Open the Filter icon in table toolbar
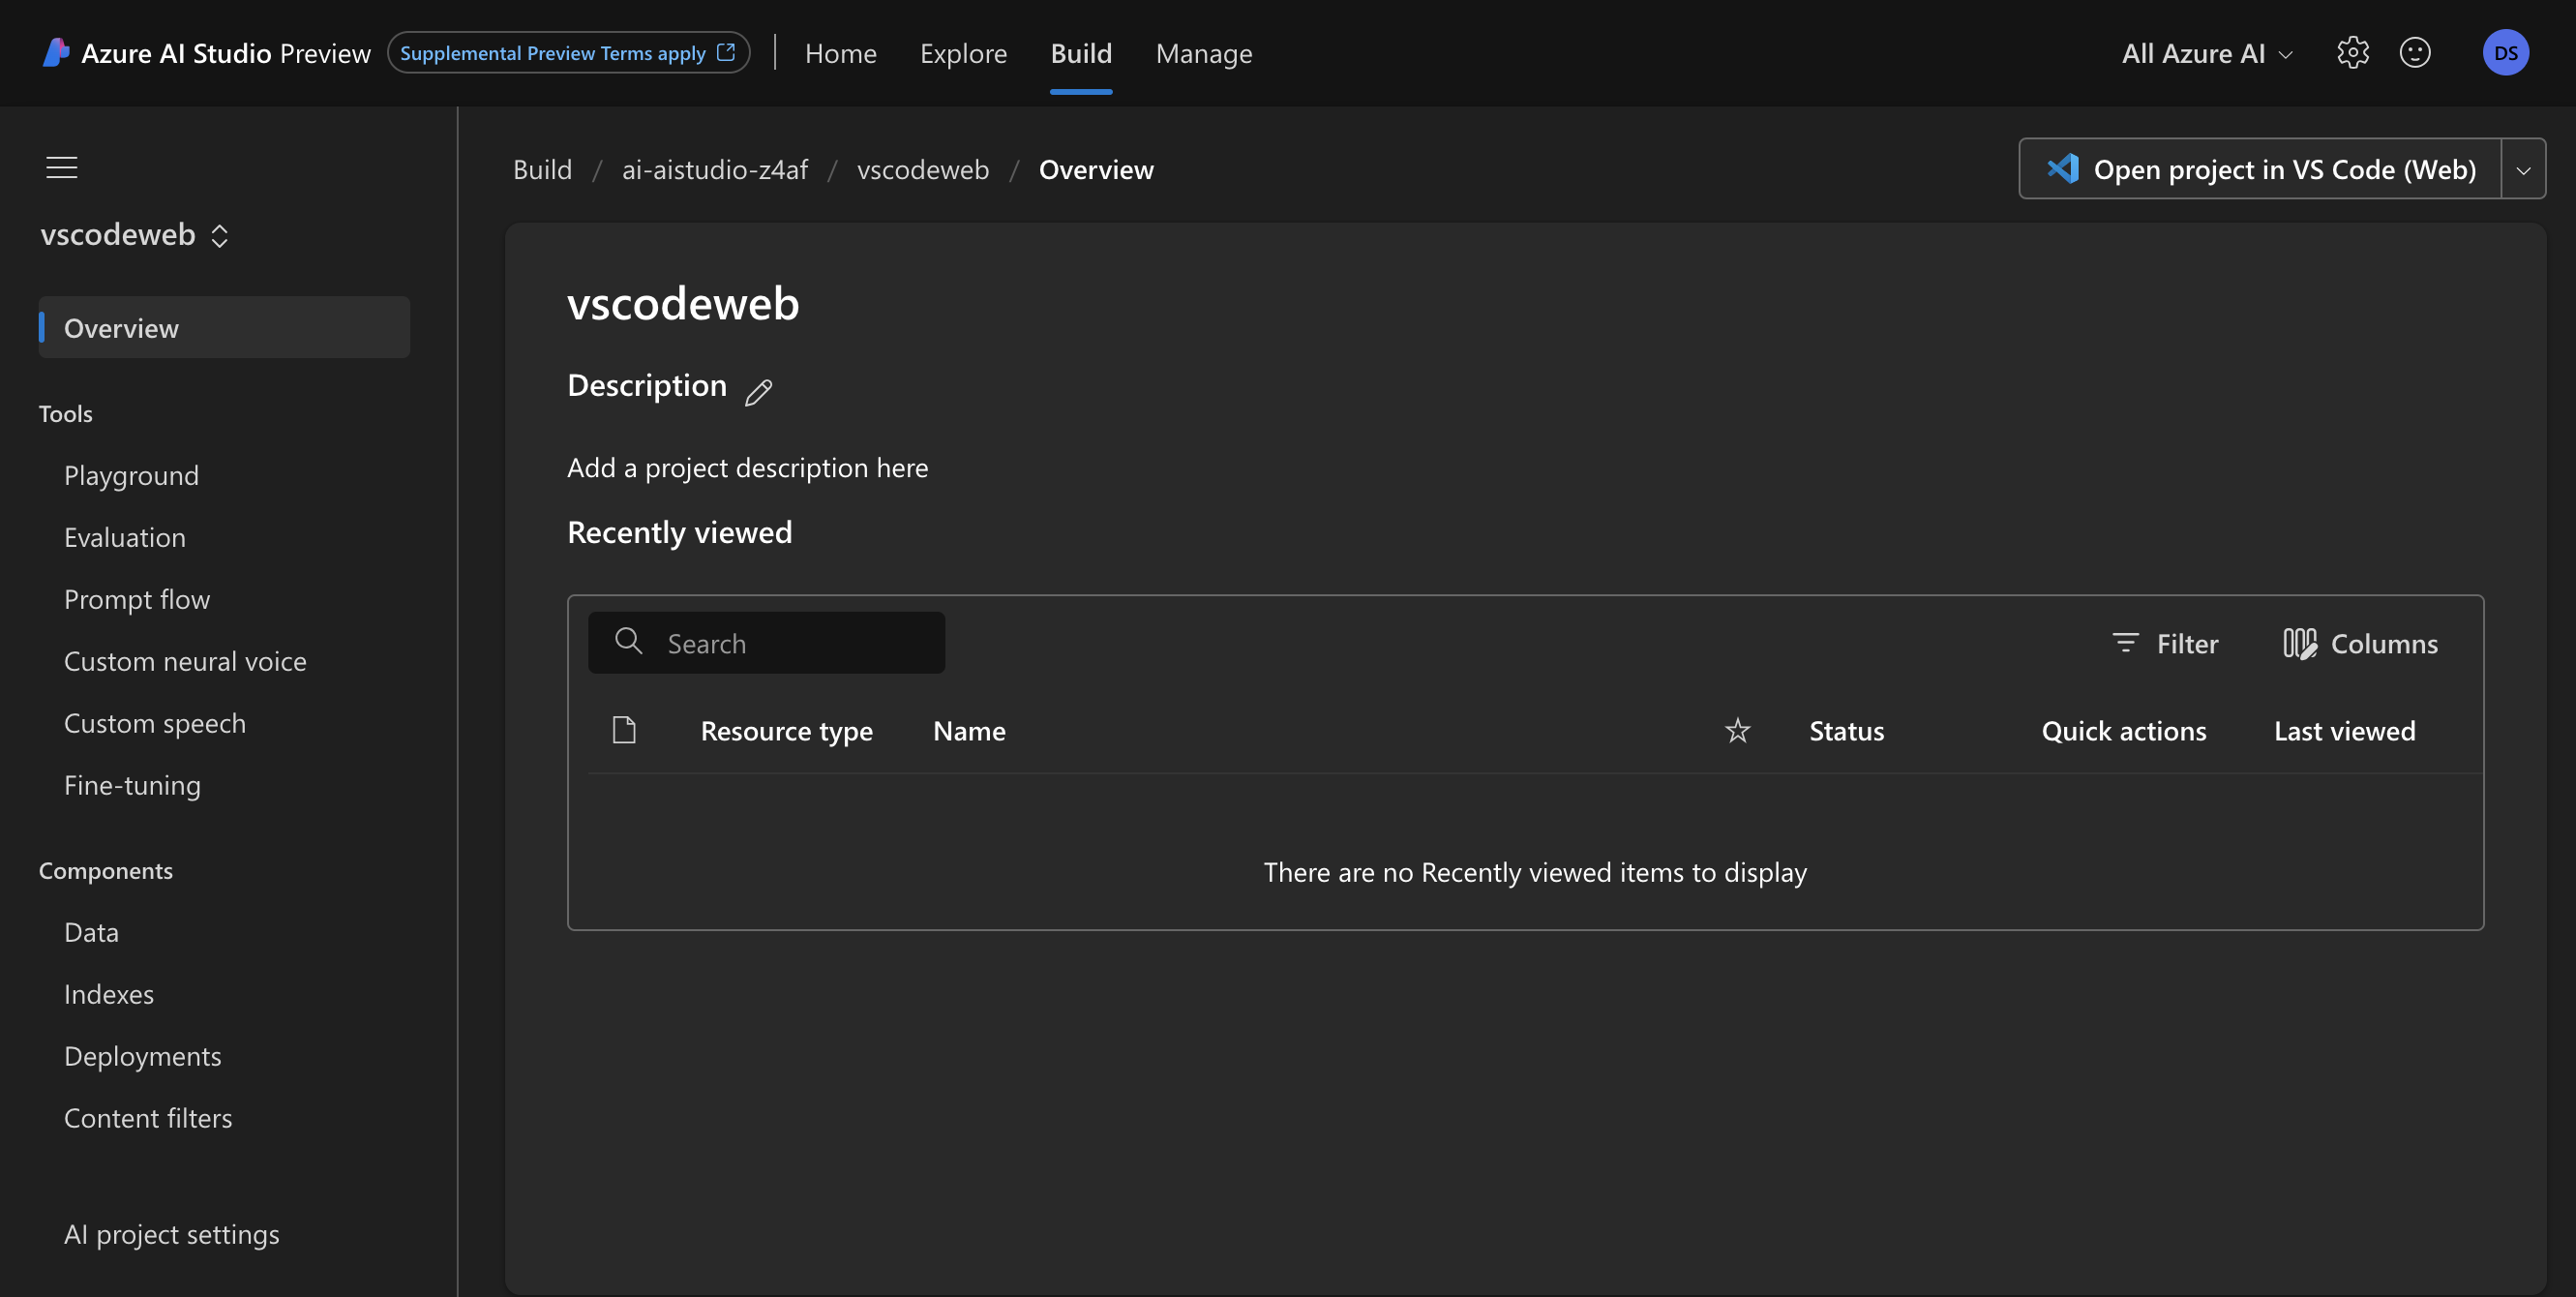The image size is (2576, 1297). (2125, 643)
